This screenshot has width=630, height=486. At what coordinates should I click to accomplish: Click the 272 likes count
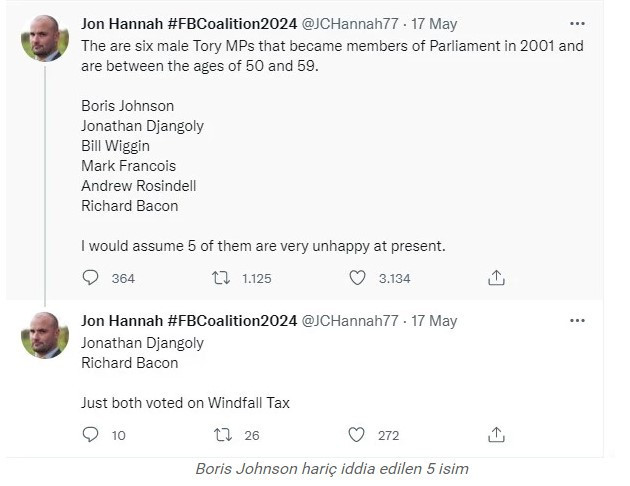pos(388,435)
